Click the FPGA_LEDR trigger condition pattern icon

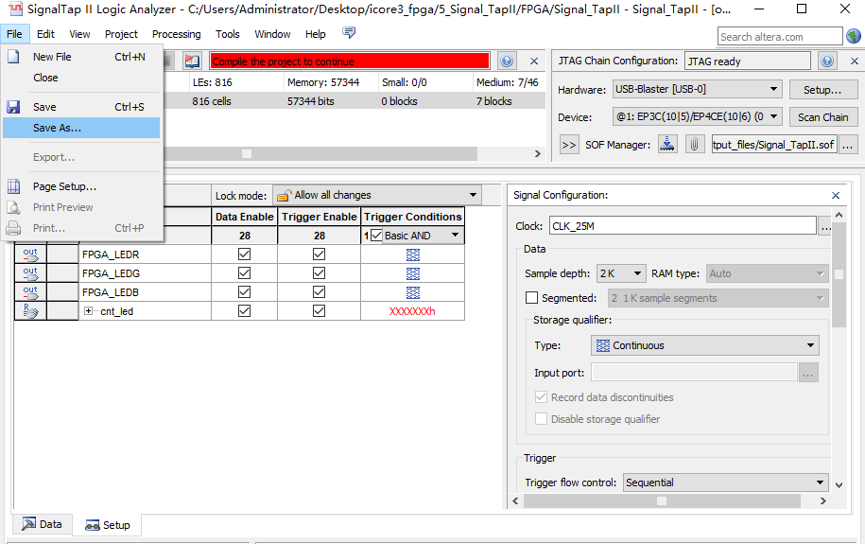[x=412, y=254]
